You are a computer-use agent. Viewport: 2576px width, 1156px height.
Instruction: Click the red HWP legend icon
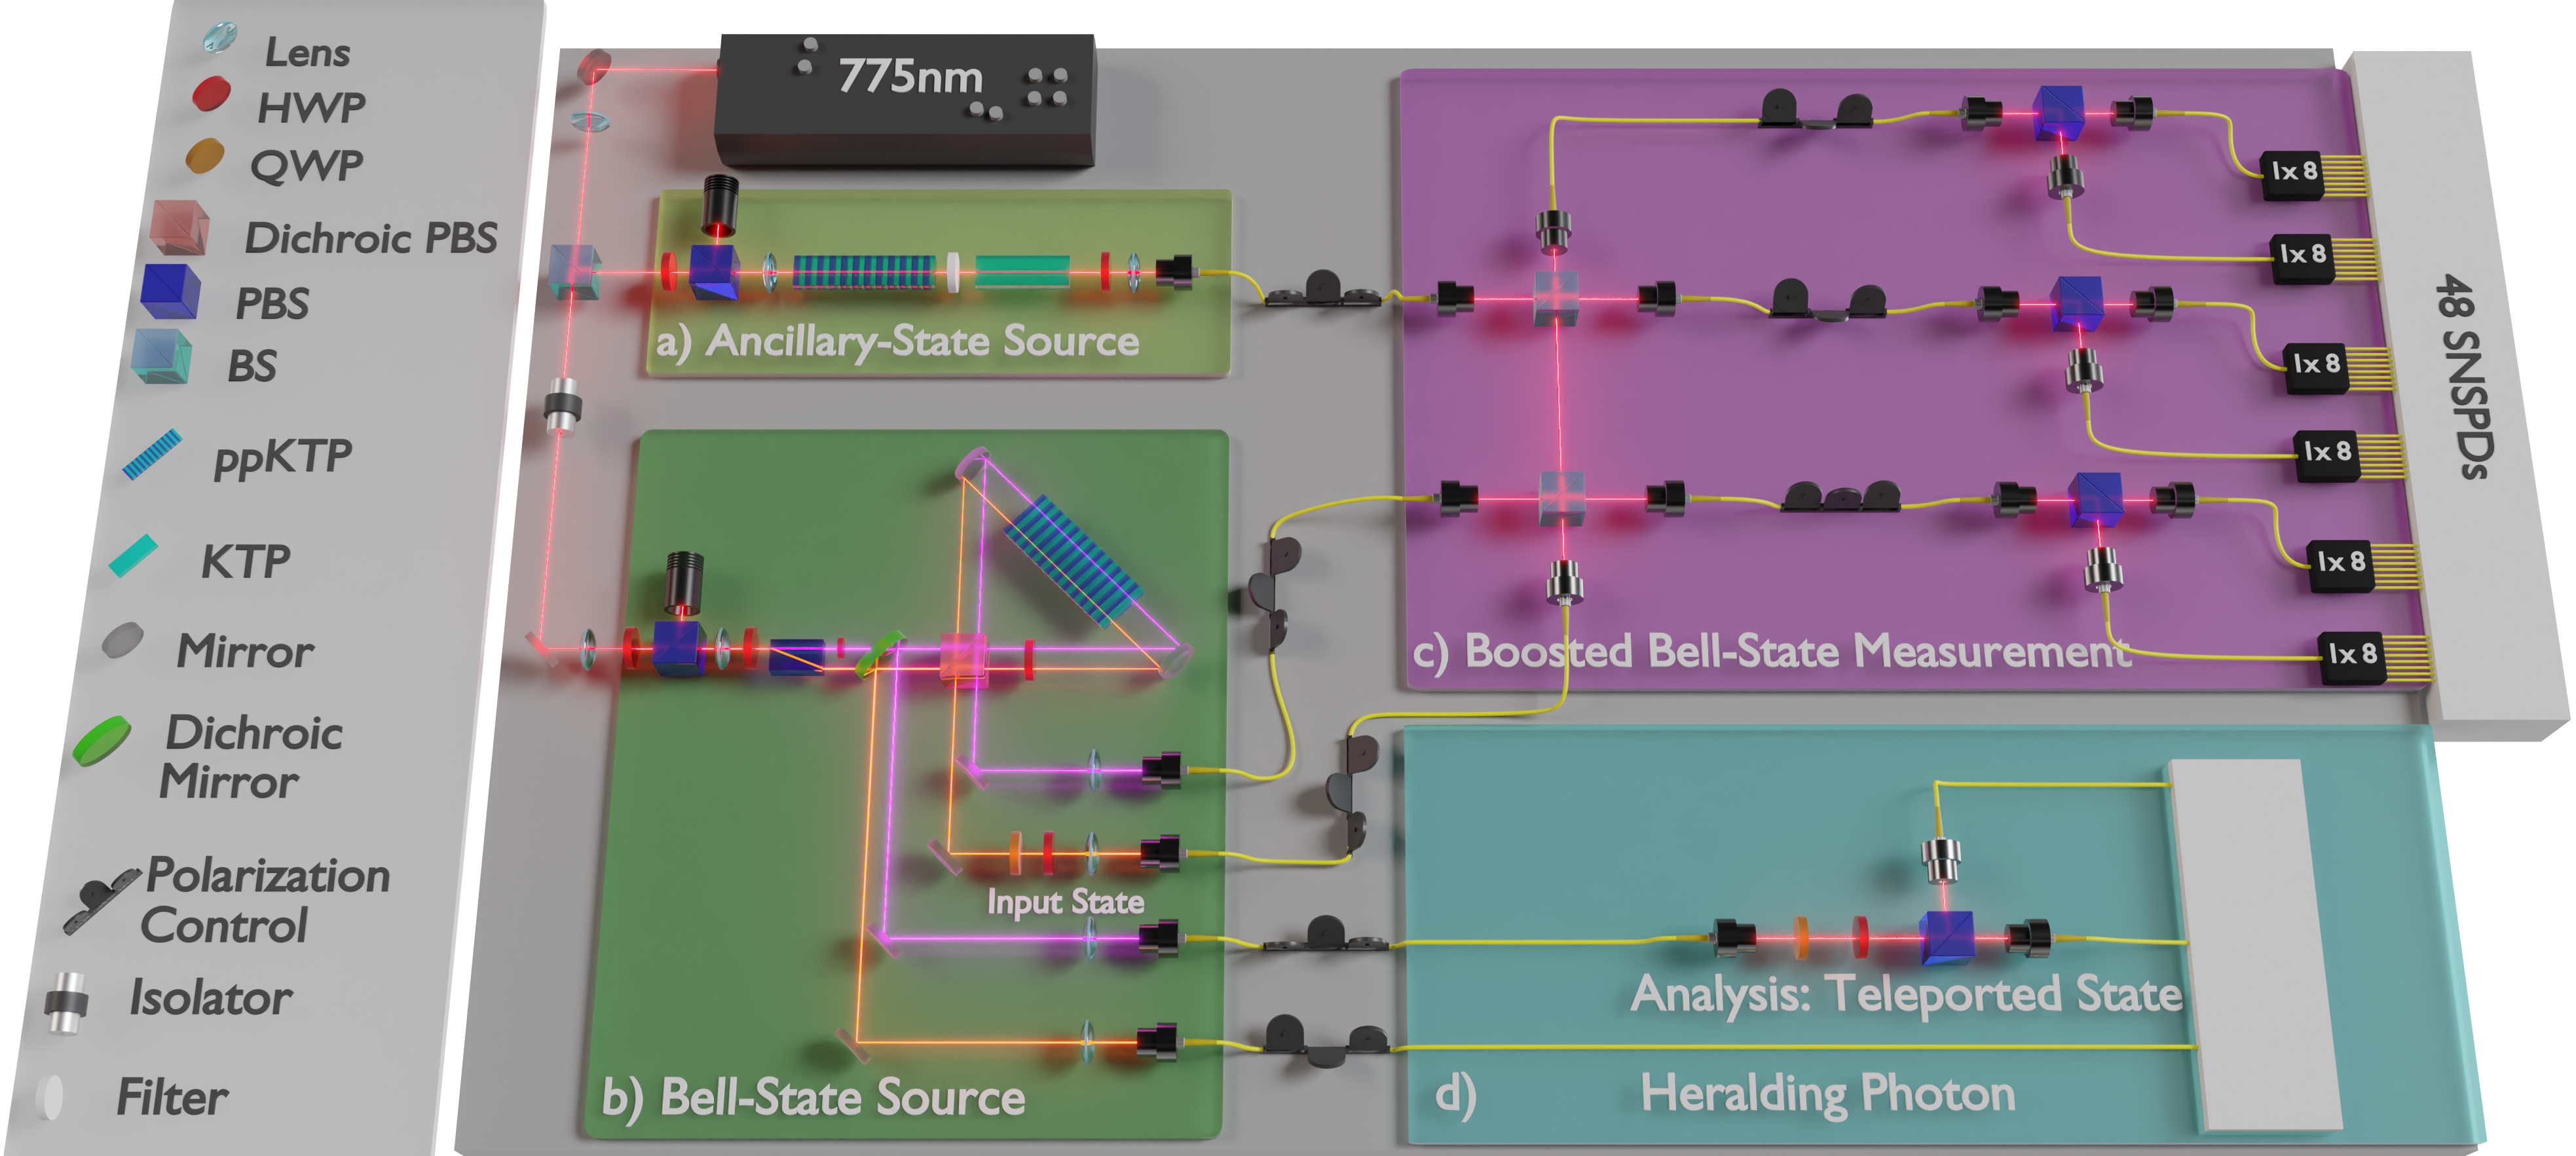[x=211, y=94]
